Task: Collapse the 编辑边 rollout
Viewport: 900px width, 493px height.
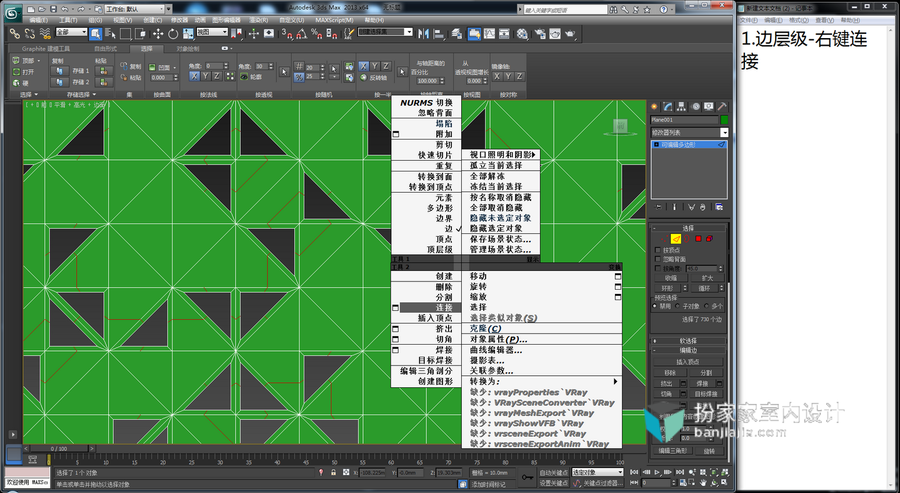Action: pyautogui.click(x=688, y=350)
